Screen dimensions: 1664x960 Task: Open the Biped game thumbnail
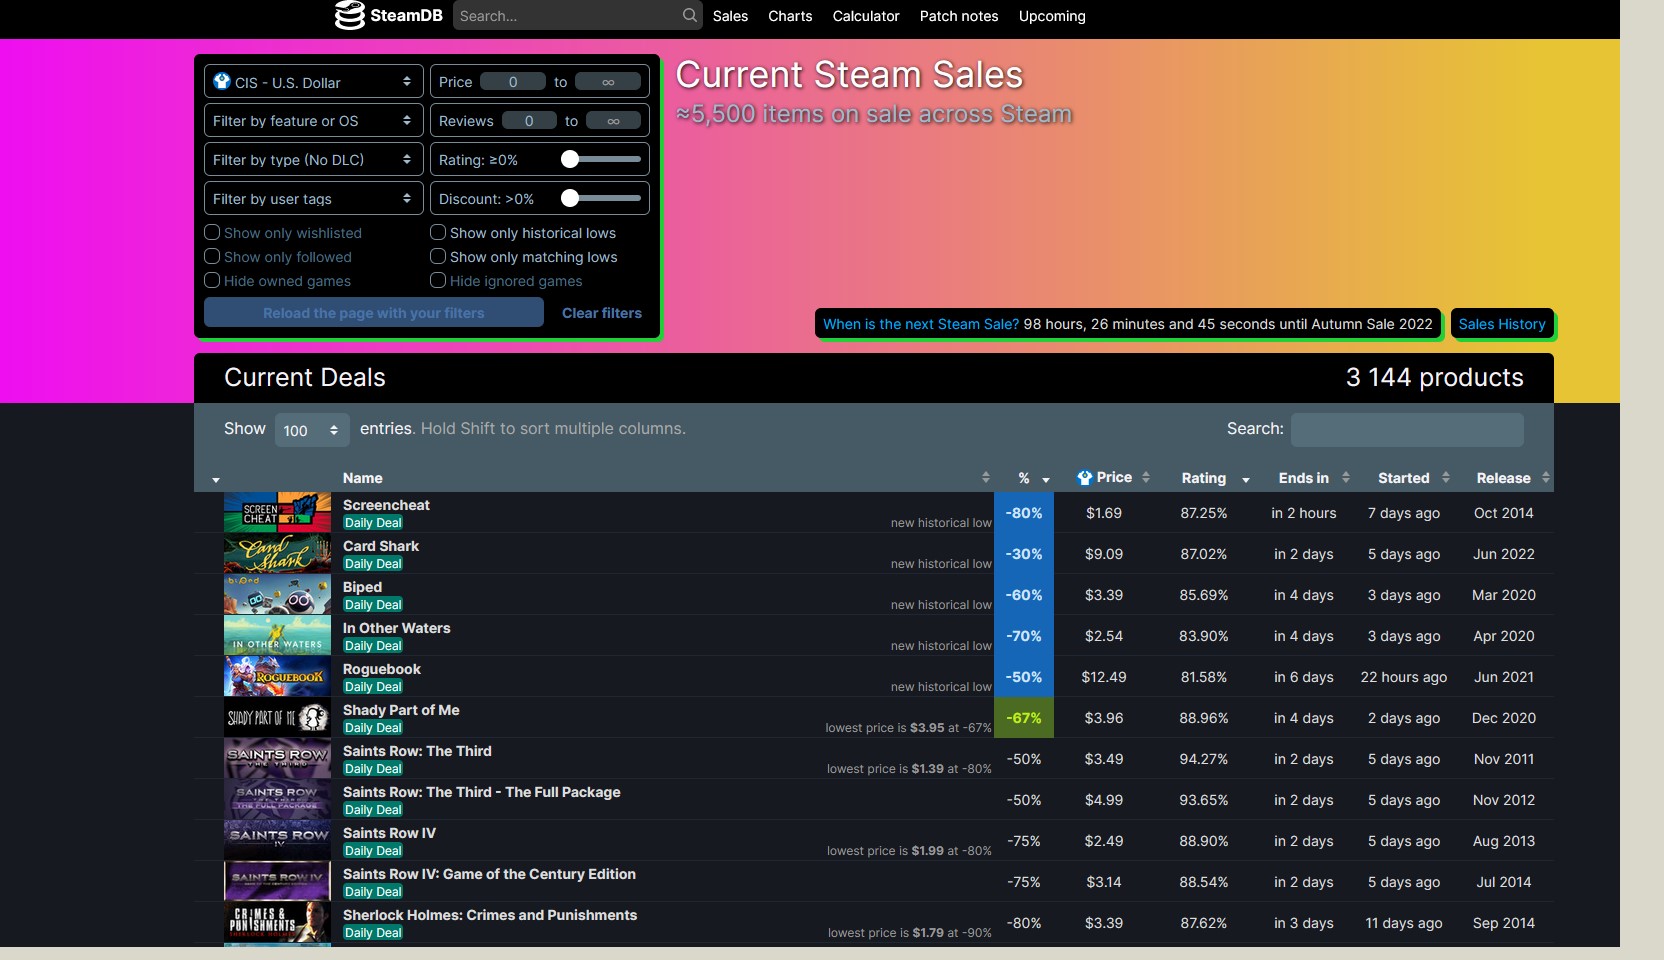coord(277,594)
